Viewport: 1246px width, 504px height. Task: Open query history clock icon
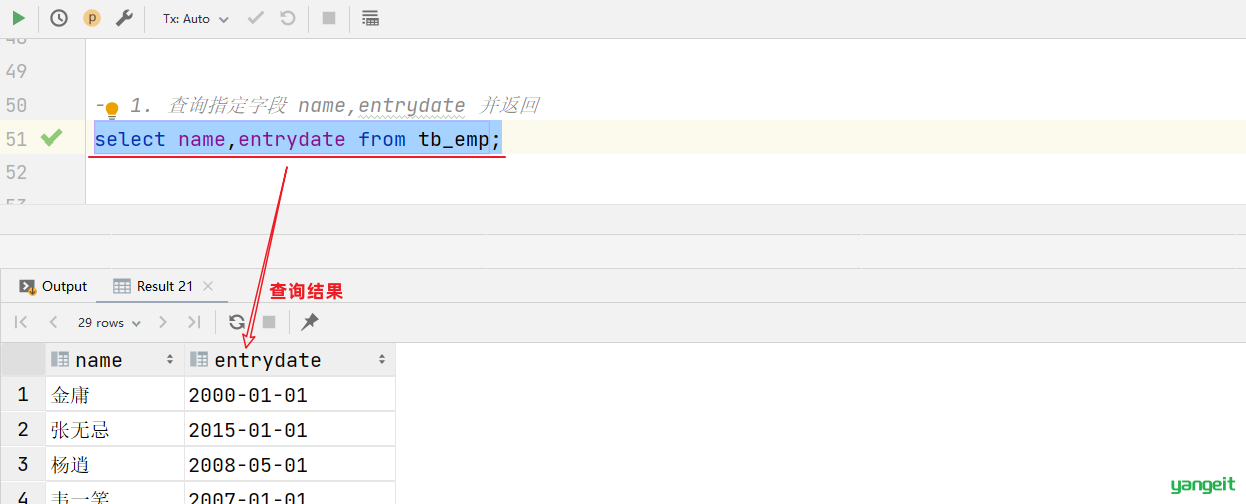(59, 18)
